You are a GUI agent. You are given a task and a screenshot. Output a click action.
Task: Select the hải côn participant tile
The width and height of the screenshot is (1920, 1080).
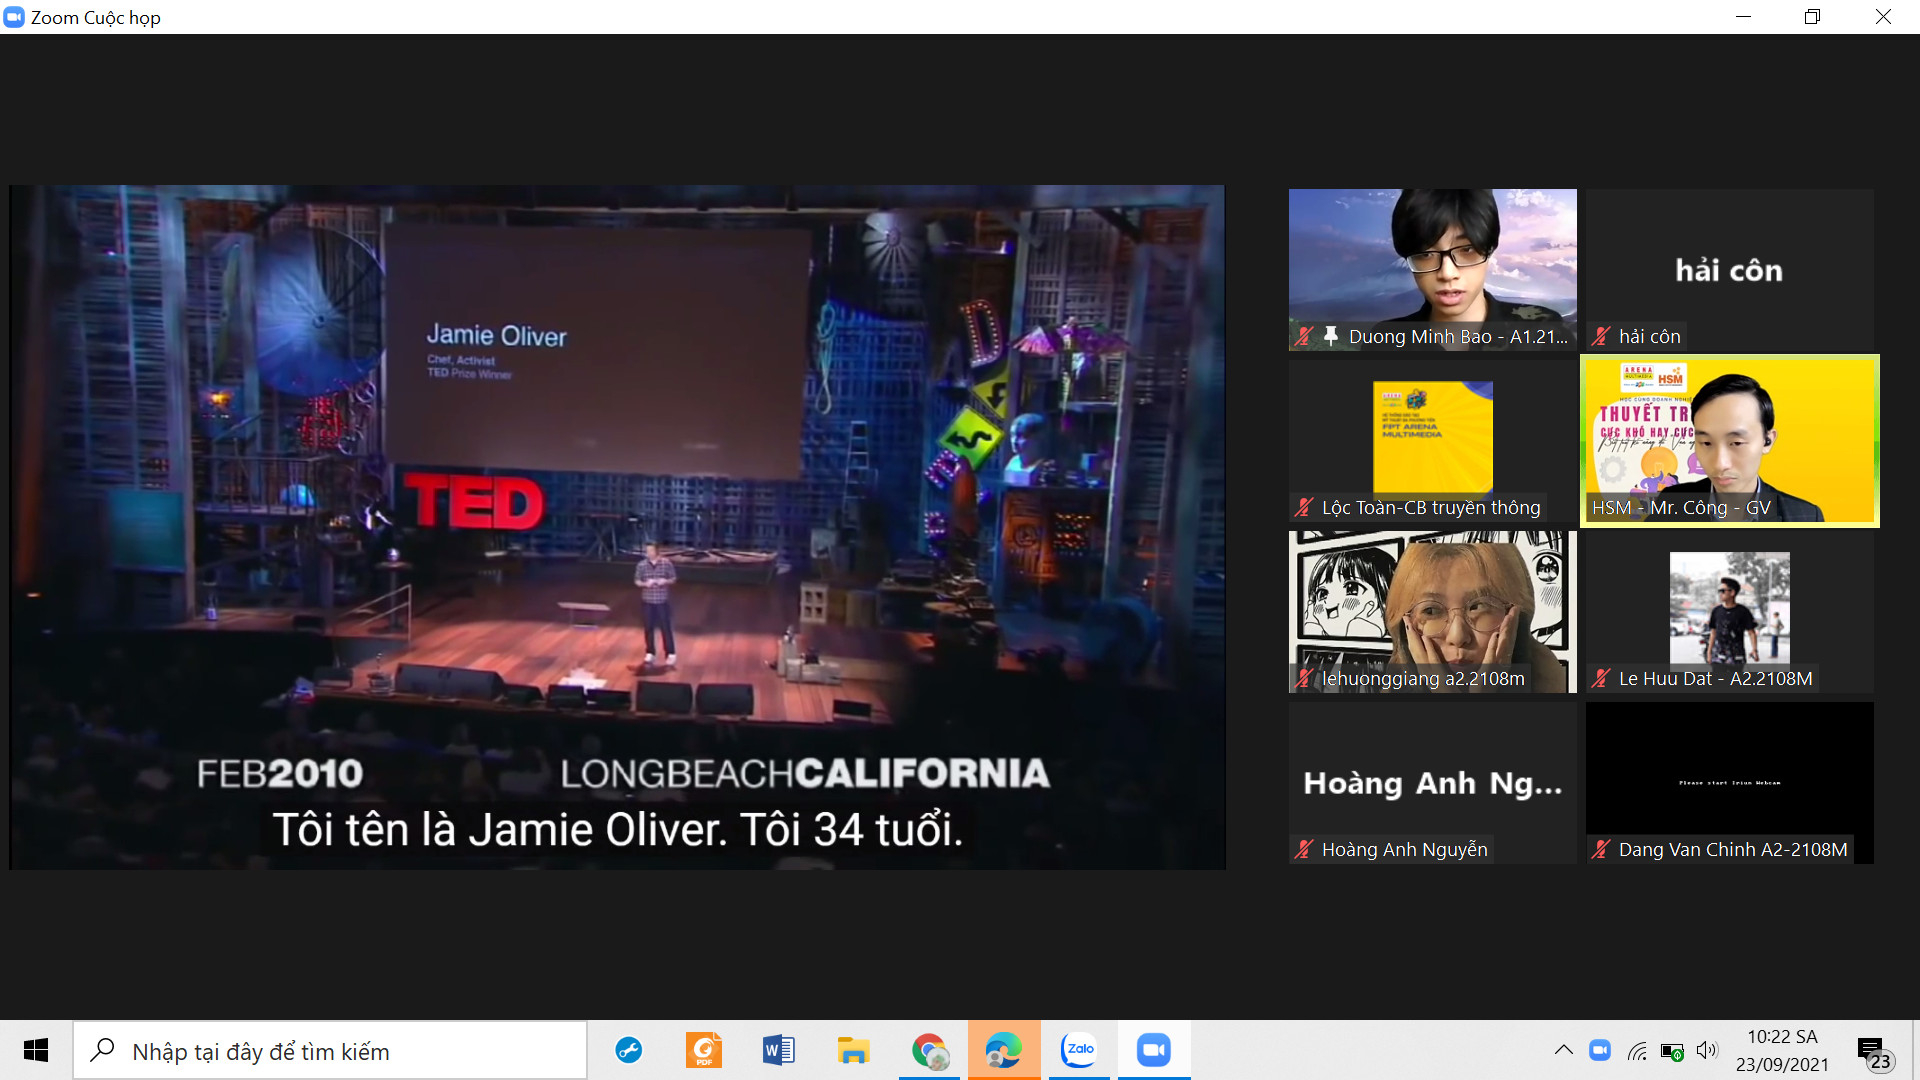click(x=1729, y=270)
